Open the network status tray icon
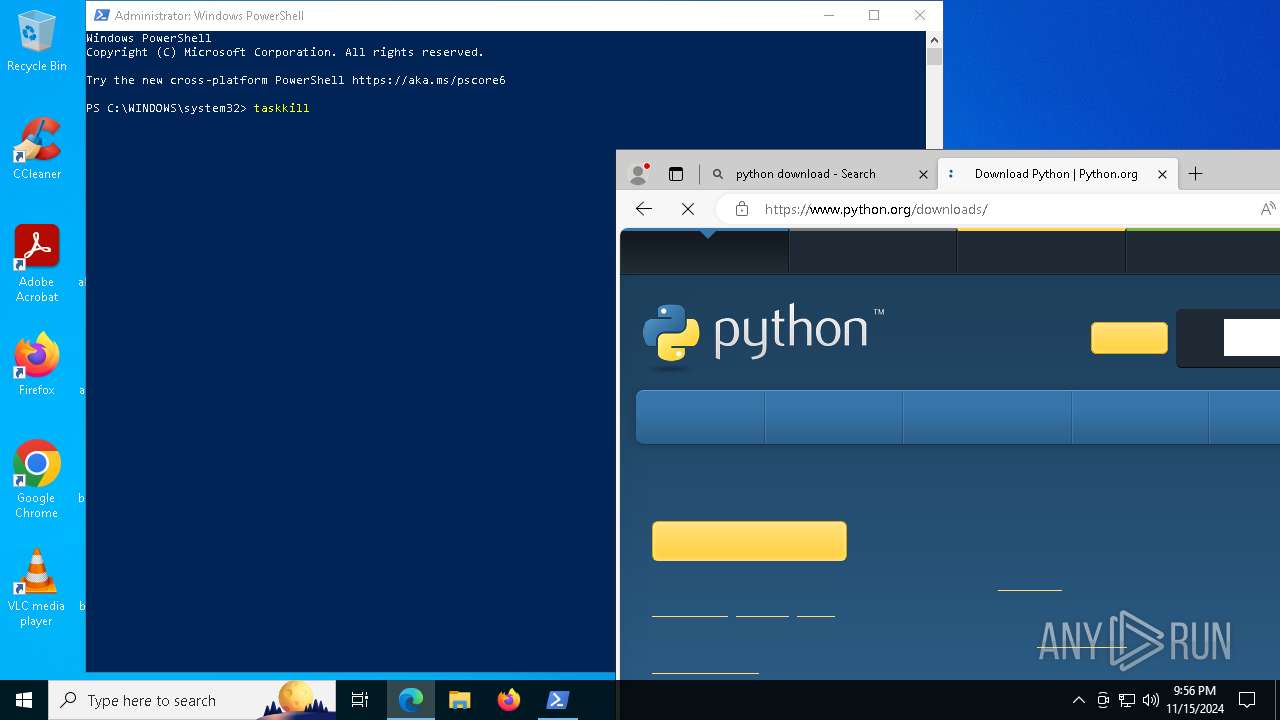 pos(1127,700)
